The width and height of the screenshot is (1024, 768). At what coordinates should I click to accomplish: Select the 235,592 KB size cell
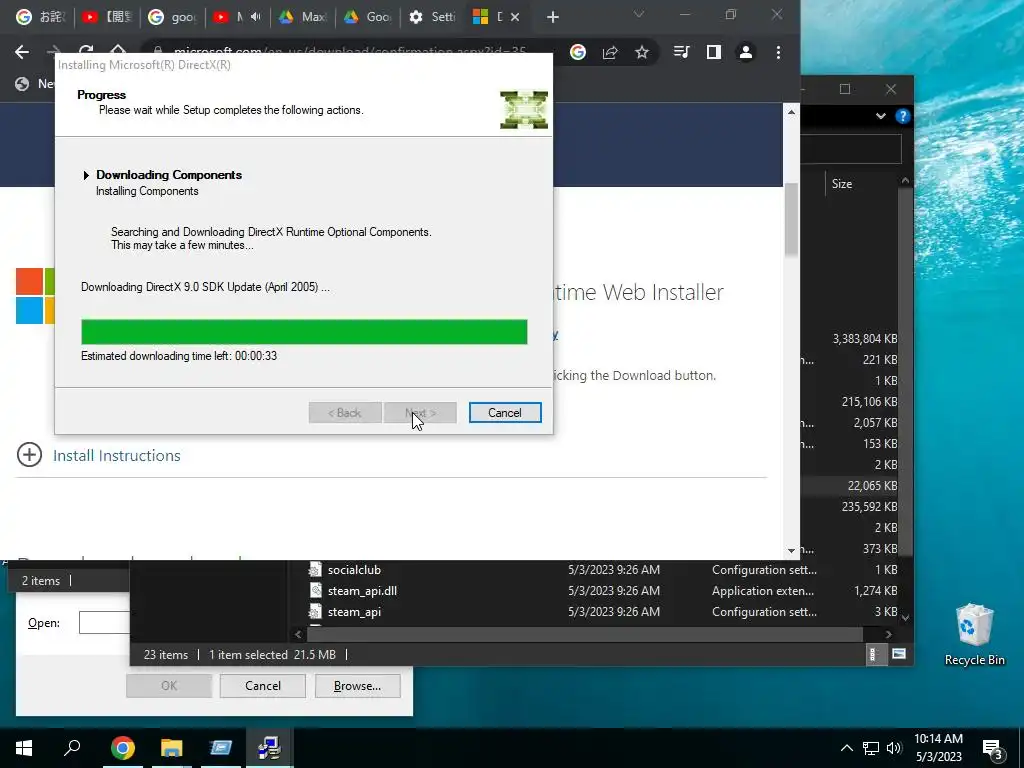(869, 507)
